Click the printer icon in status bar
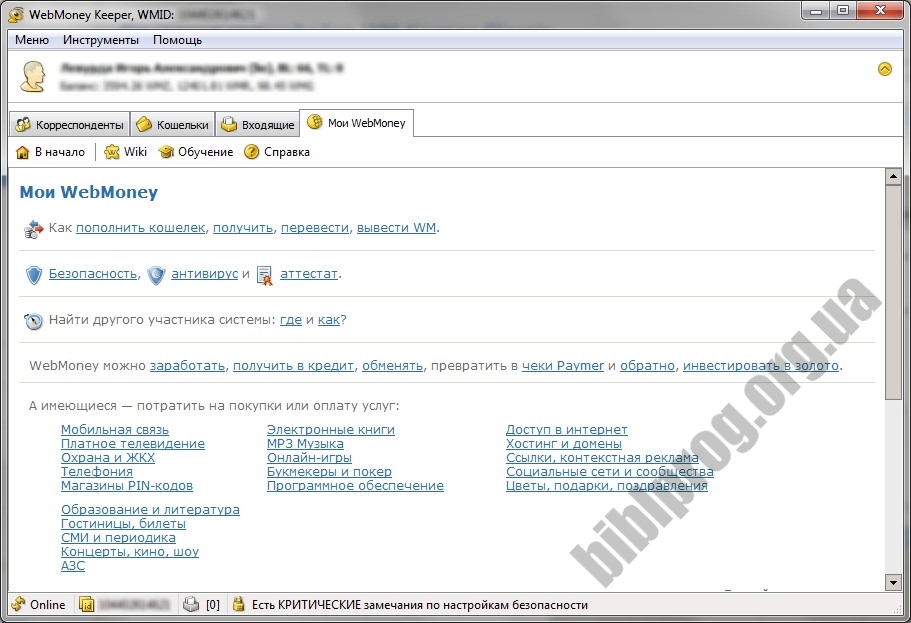 click(192, 604)
